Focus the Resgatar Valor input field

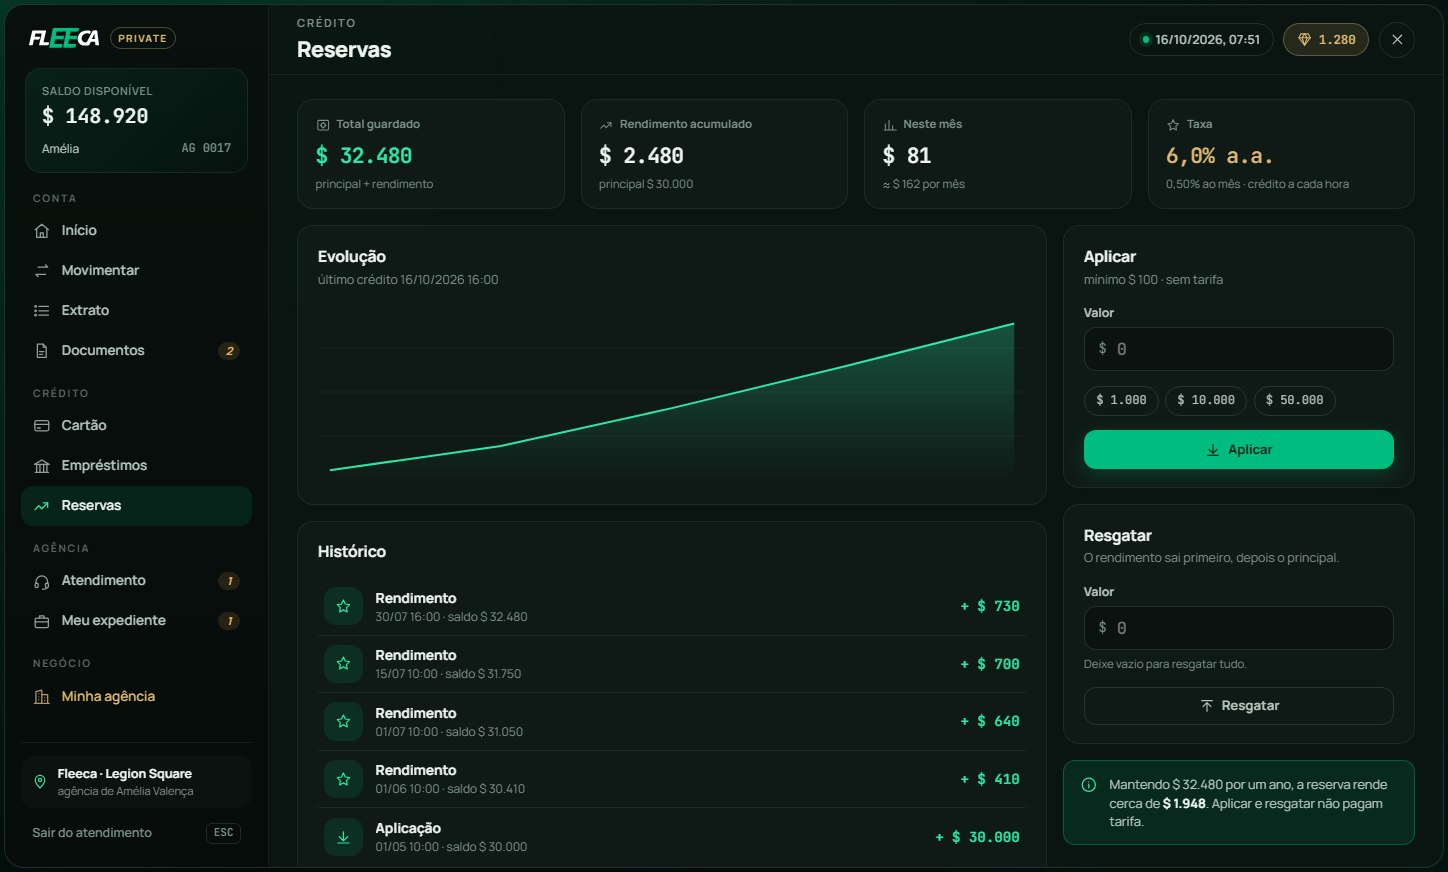pyautogui.click(x=1238, y=628)
